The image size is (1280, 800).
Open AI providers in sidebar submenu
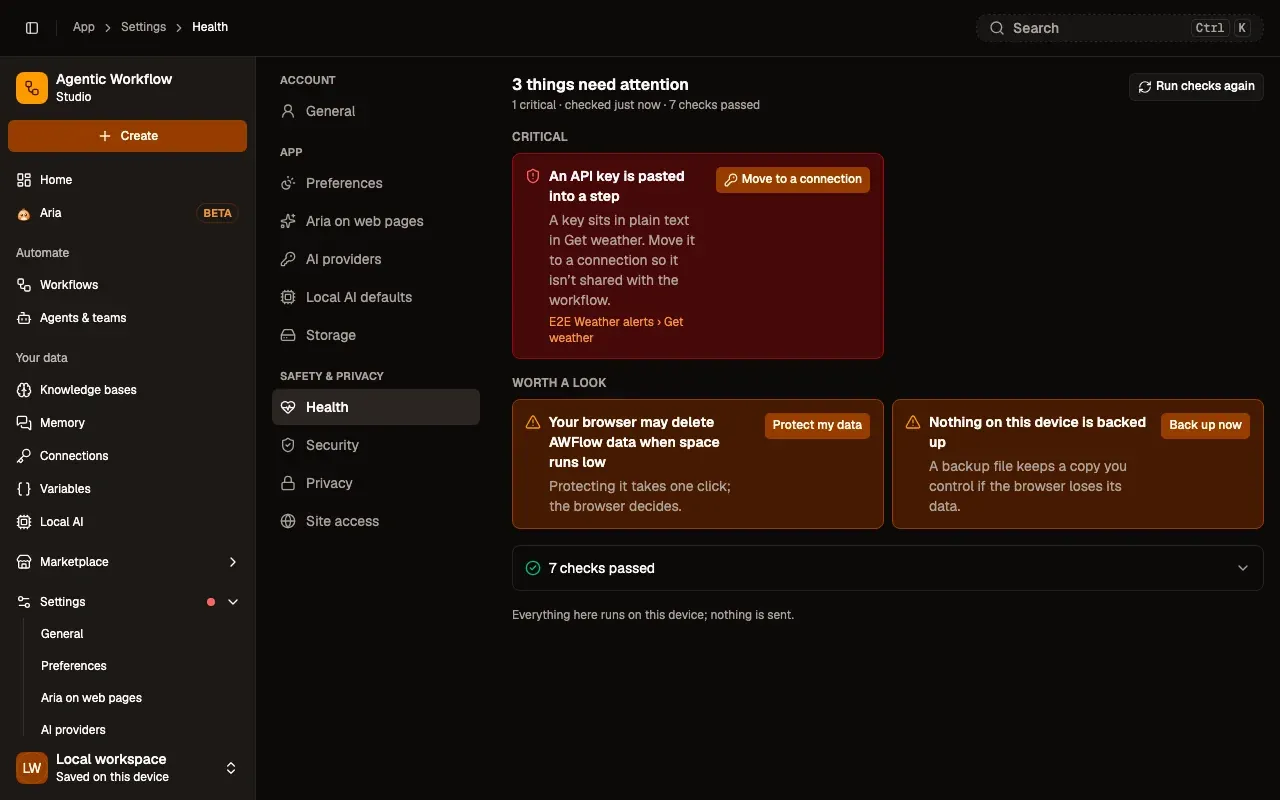73,730
